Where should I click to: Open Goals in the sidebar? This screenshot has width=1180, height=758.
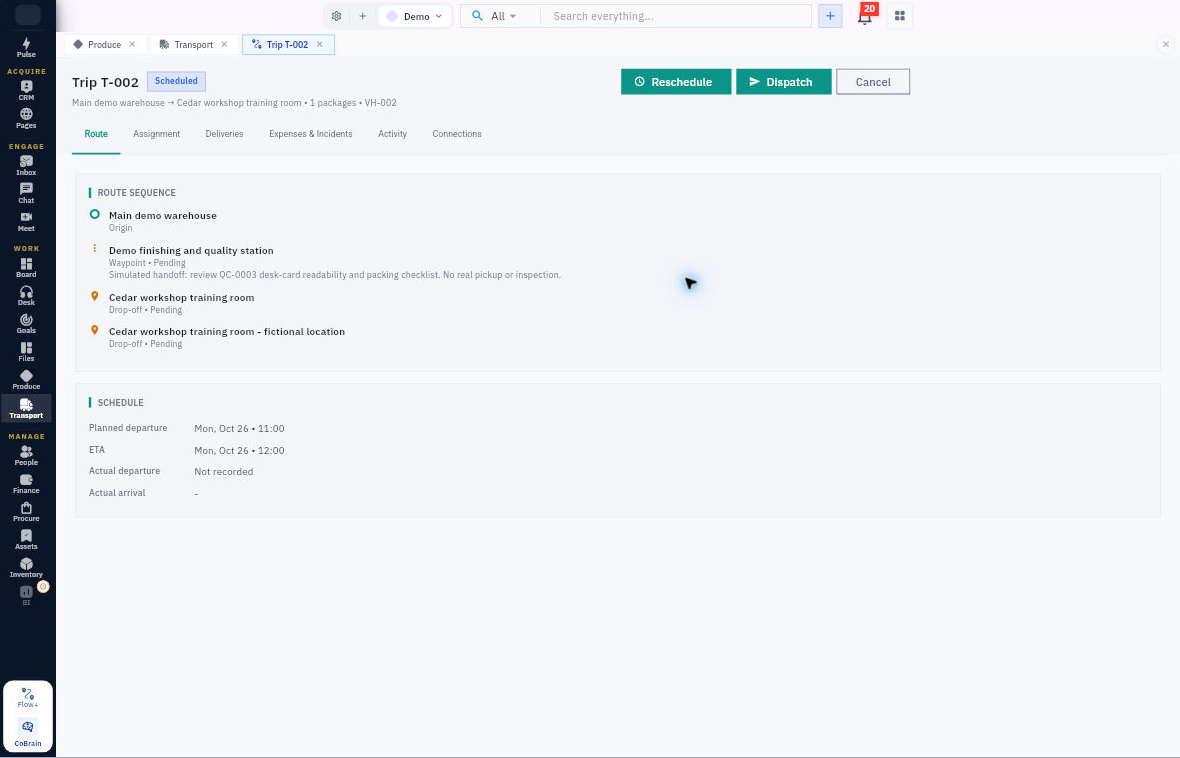(x=26, y=324)
